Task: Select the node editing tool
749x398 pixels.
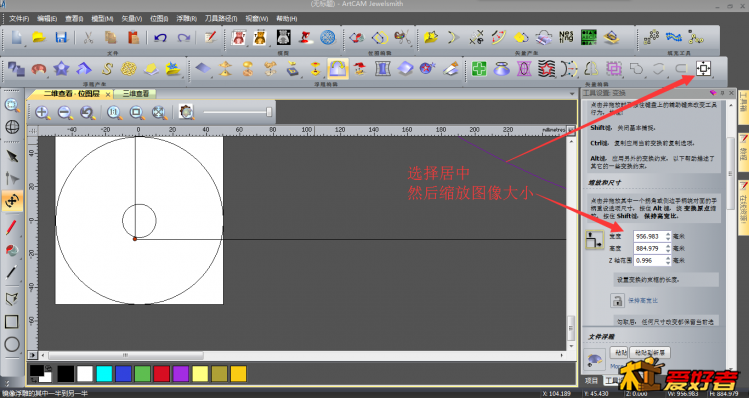Action: click(x=12, y=179)
